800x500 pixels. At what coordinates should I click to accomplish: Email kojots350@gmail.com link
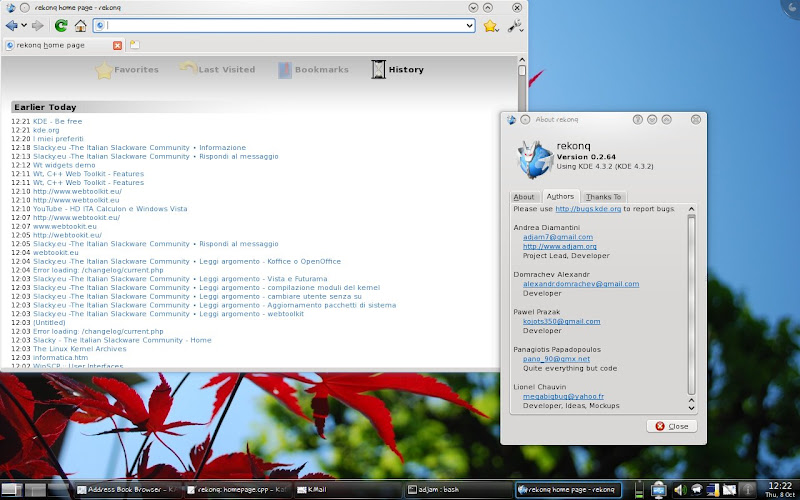561,321
